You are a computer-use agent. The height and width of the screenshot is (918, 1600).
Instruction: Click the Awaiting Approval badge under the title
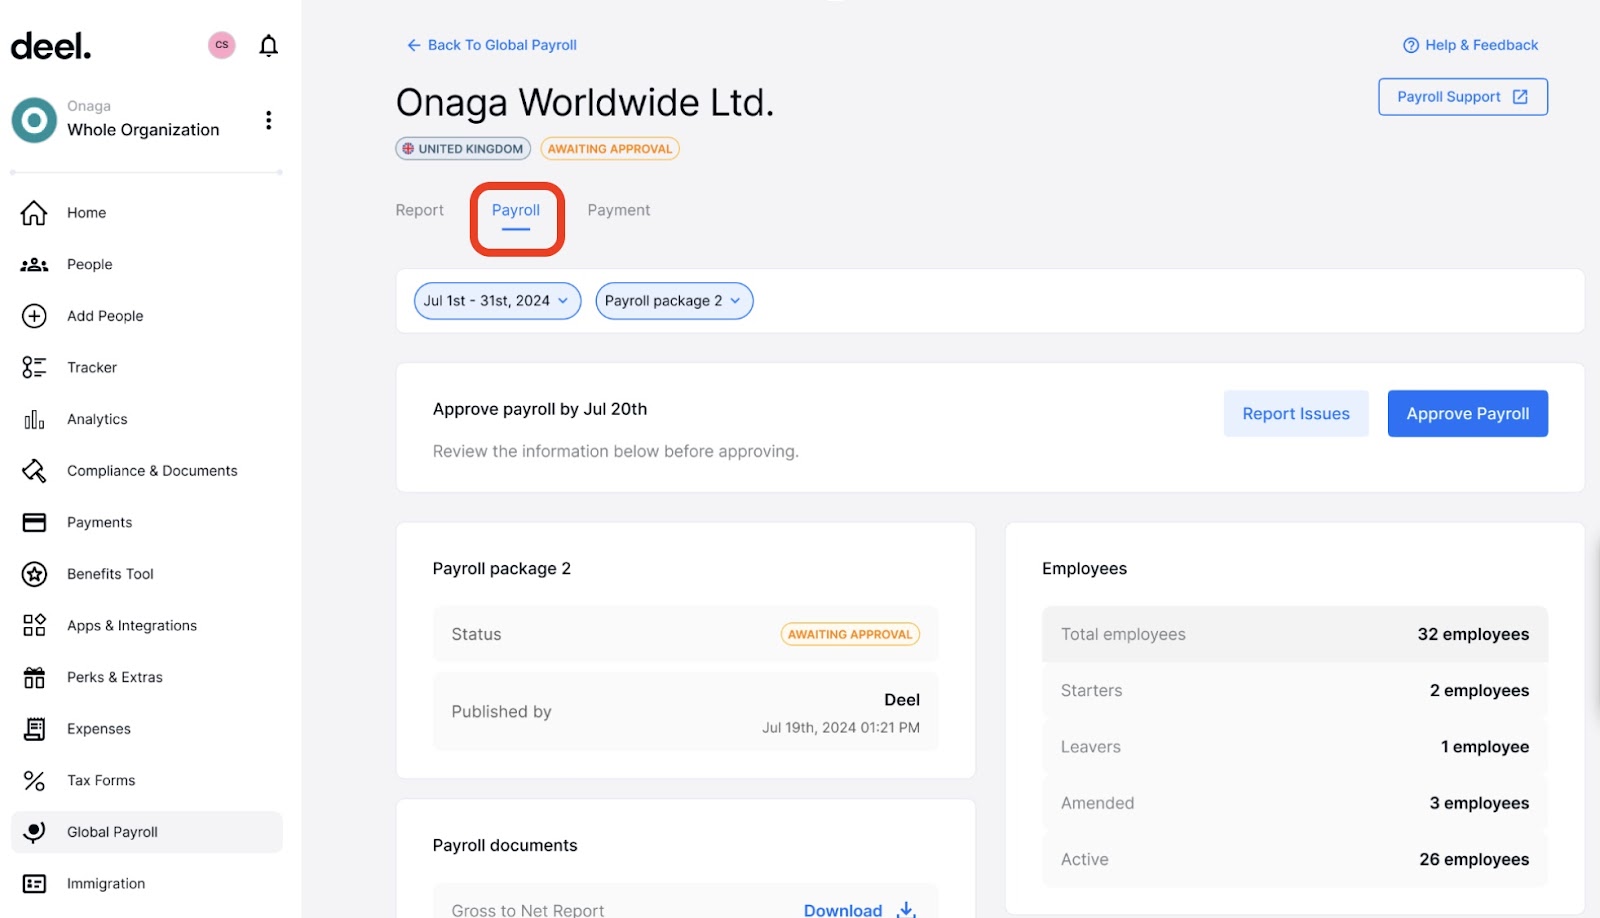click(x=610, y=149)
